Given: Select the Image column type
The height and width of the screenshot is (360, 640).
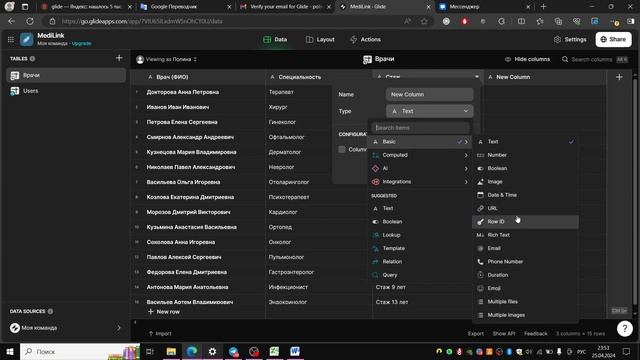Looking at the screenshot, I should click(525, 182).
